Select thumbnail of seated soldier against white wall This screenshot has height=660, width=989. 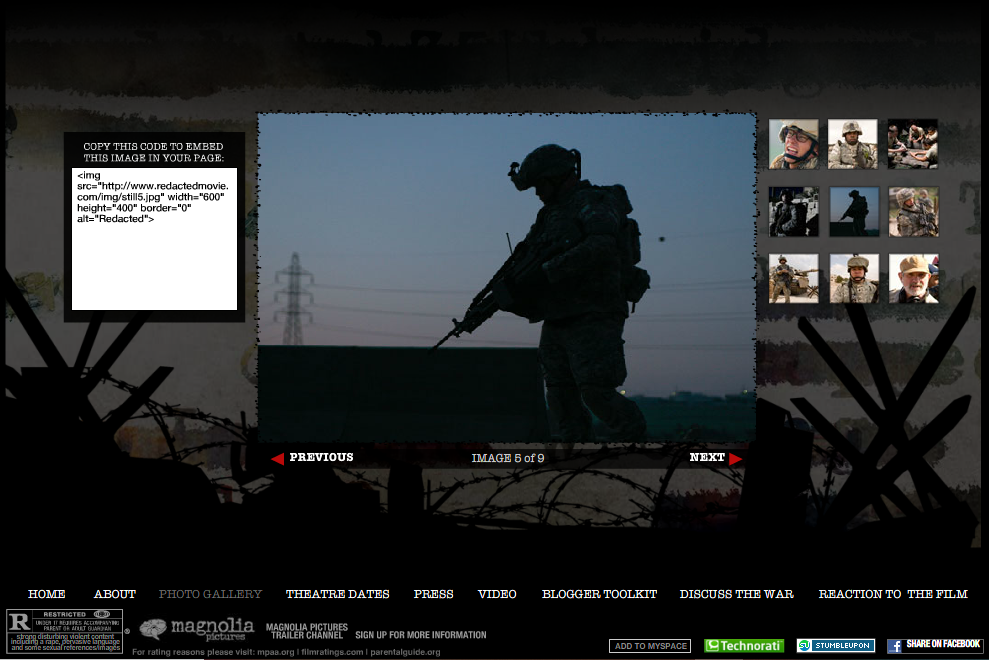tap(853, 144)
